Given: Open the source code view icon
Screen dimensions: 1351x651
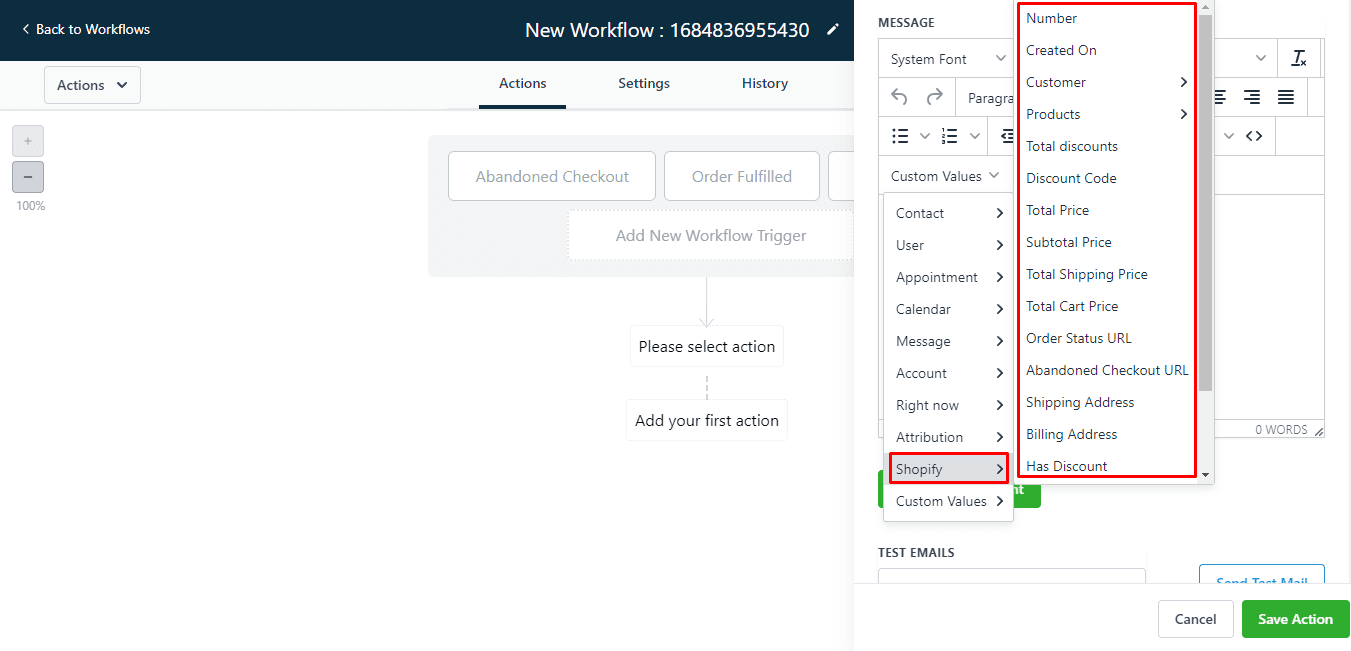Looking at the screenshot, I should [1254, 136].
